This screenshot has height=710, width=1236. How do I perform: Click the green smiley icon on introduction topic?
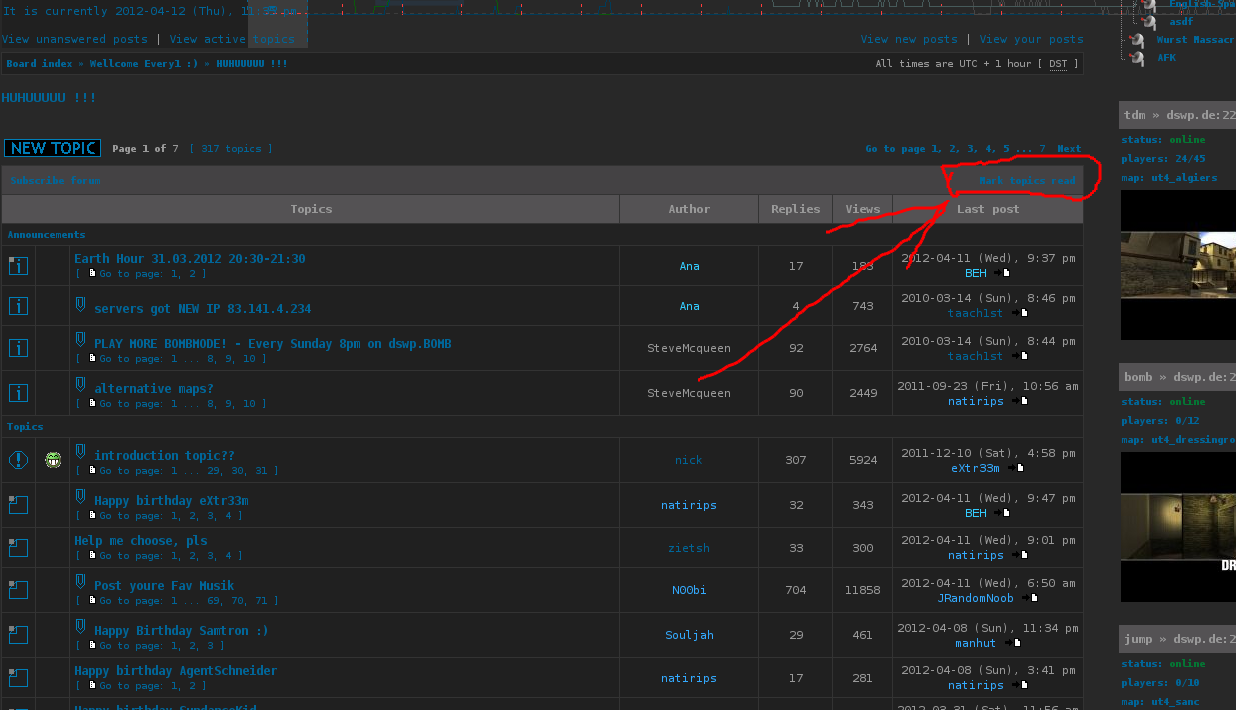[x=53, y=460]
